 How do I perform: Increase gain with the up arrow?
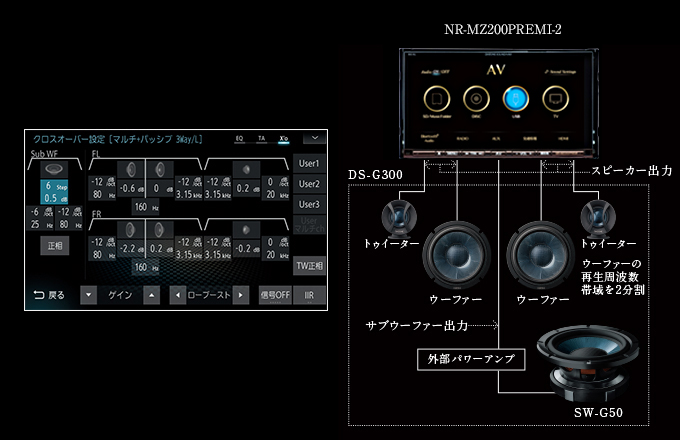pyautogui.click(x=150, y=295)
